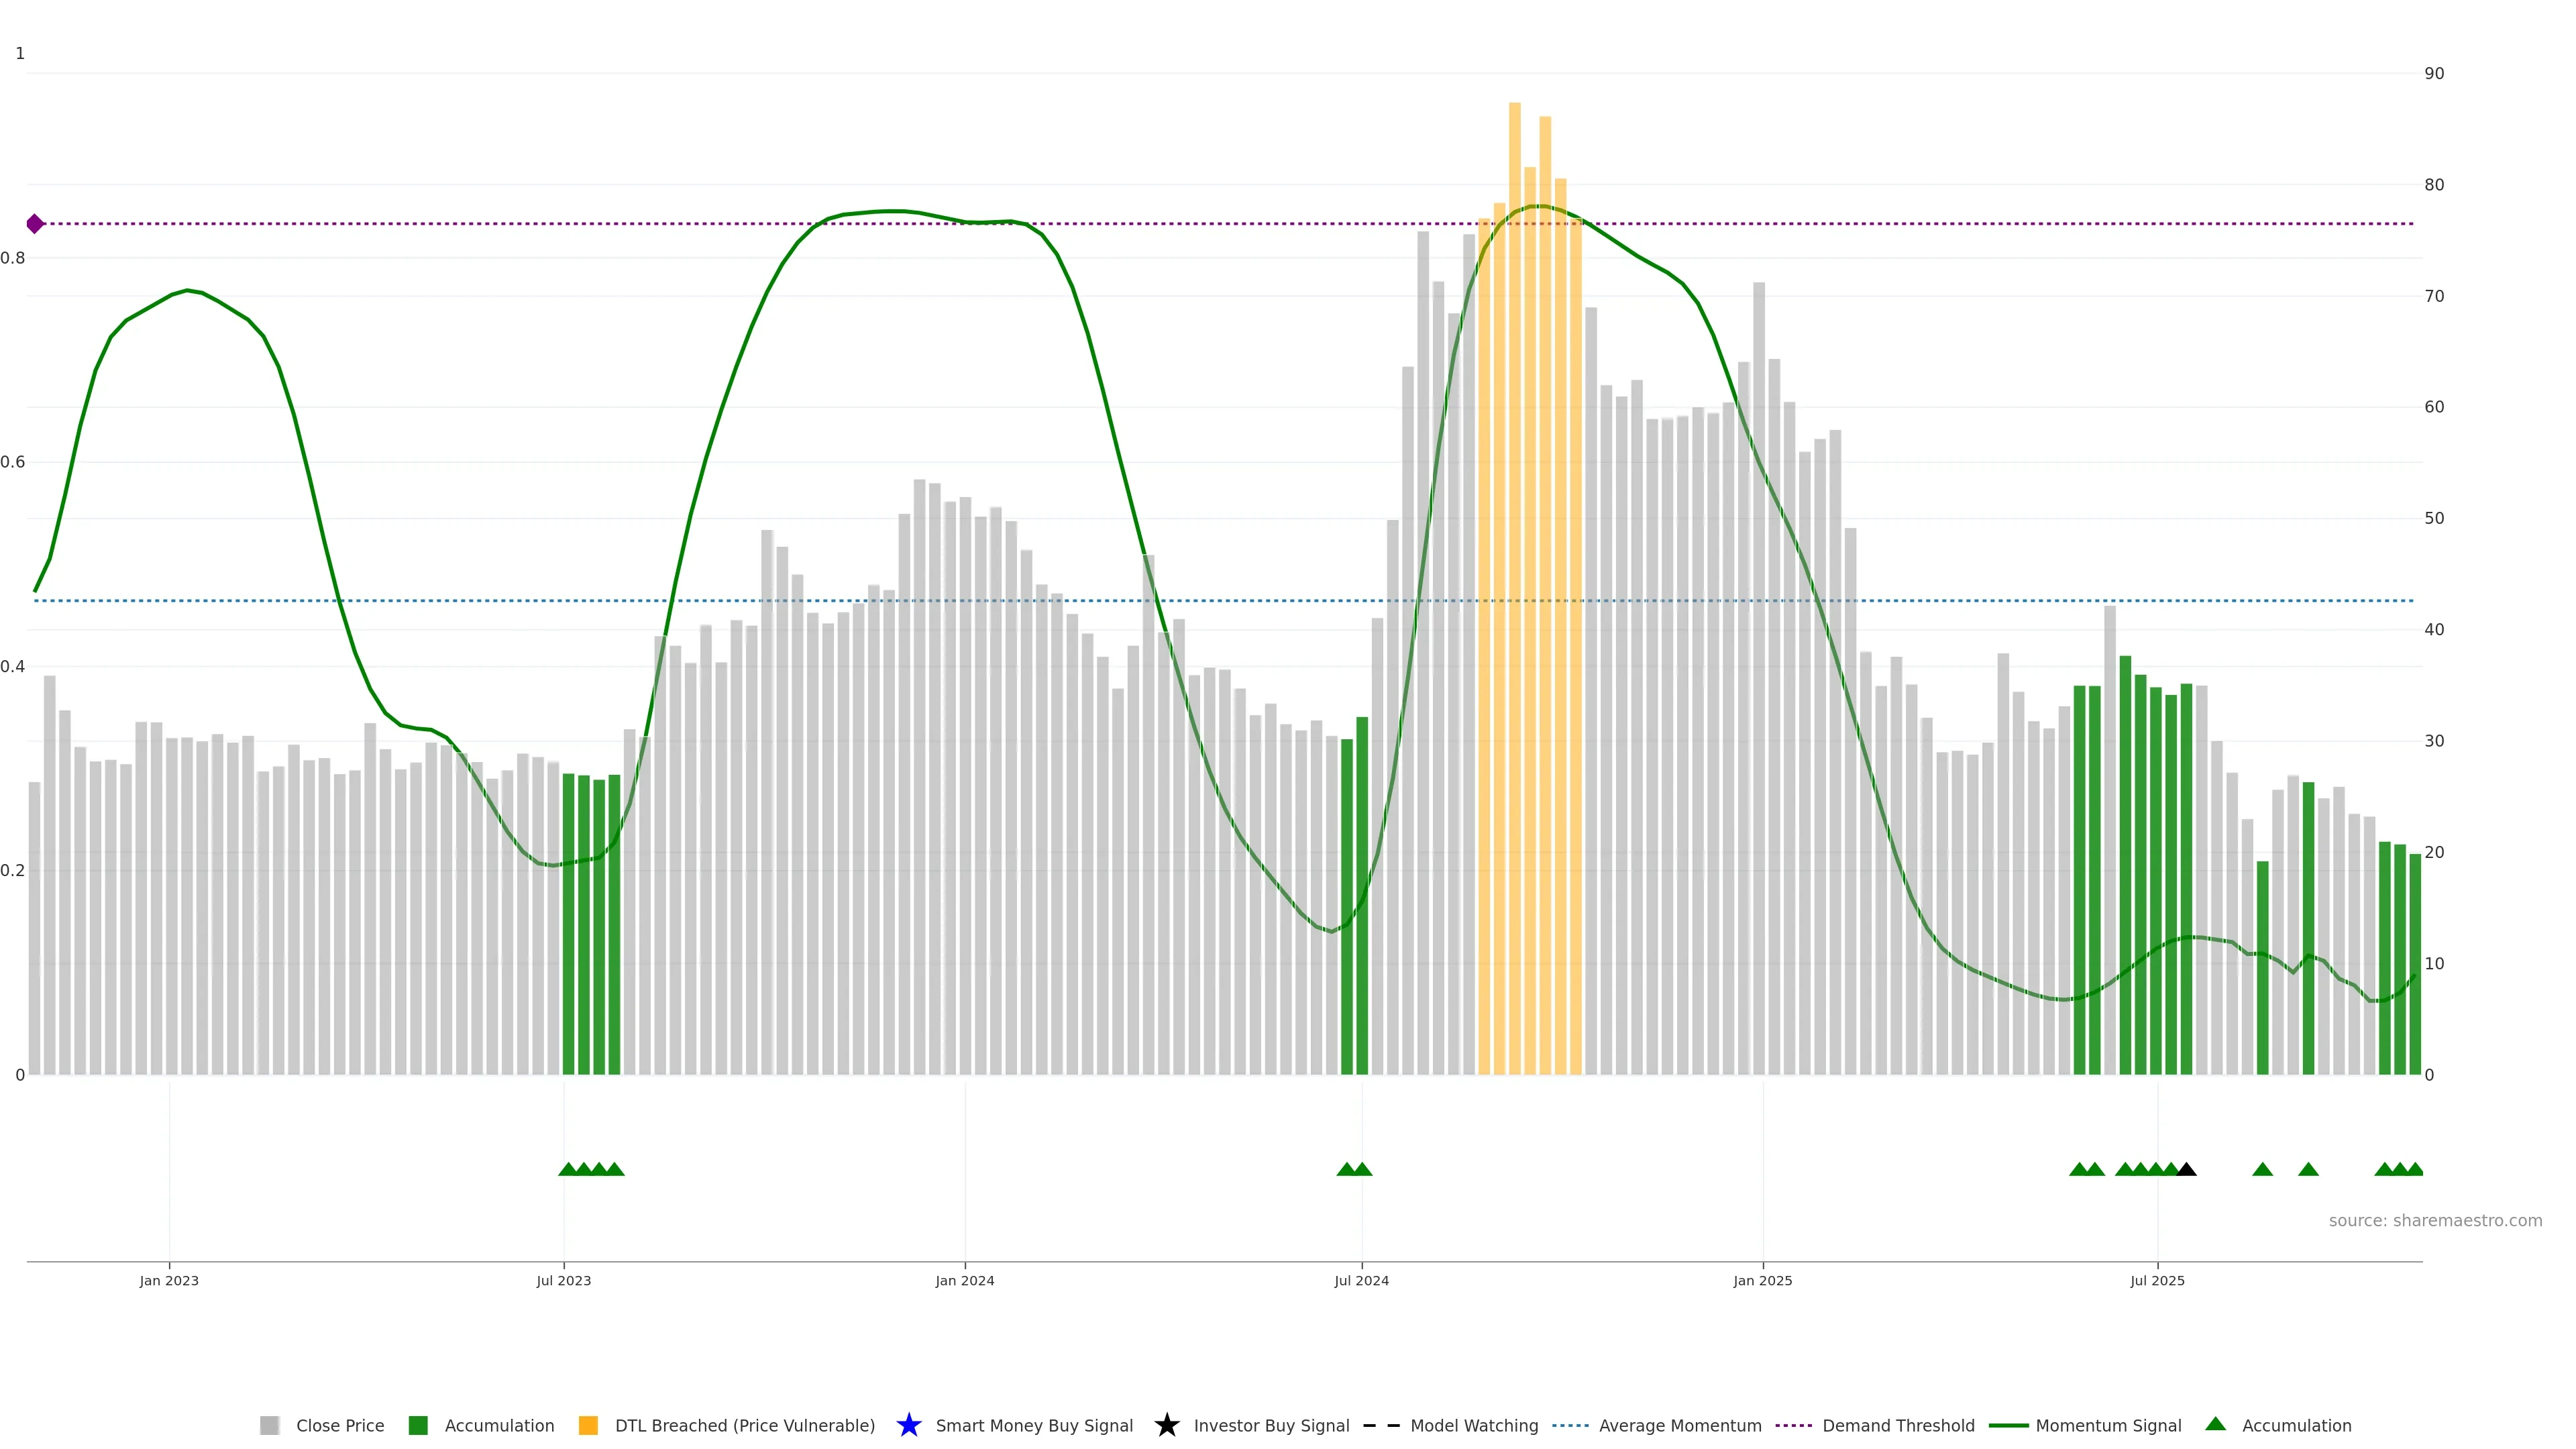The image size is (2576, 1449).
Task: Click the purple diamond on Demand Threshold line
Action: [x=35, y=224]
